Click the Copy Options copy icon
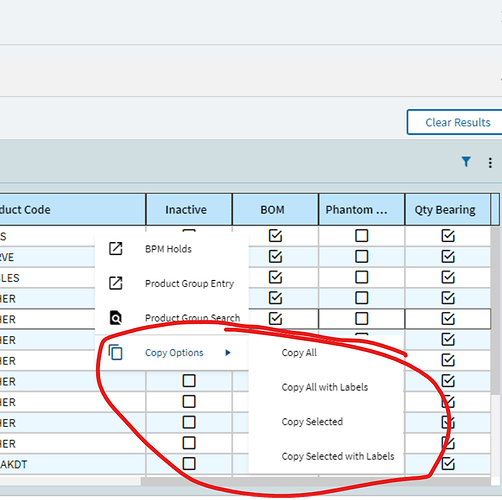Viewport: 502px width, 500px height. pyautogui.click(x=116, y=352)
